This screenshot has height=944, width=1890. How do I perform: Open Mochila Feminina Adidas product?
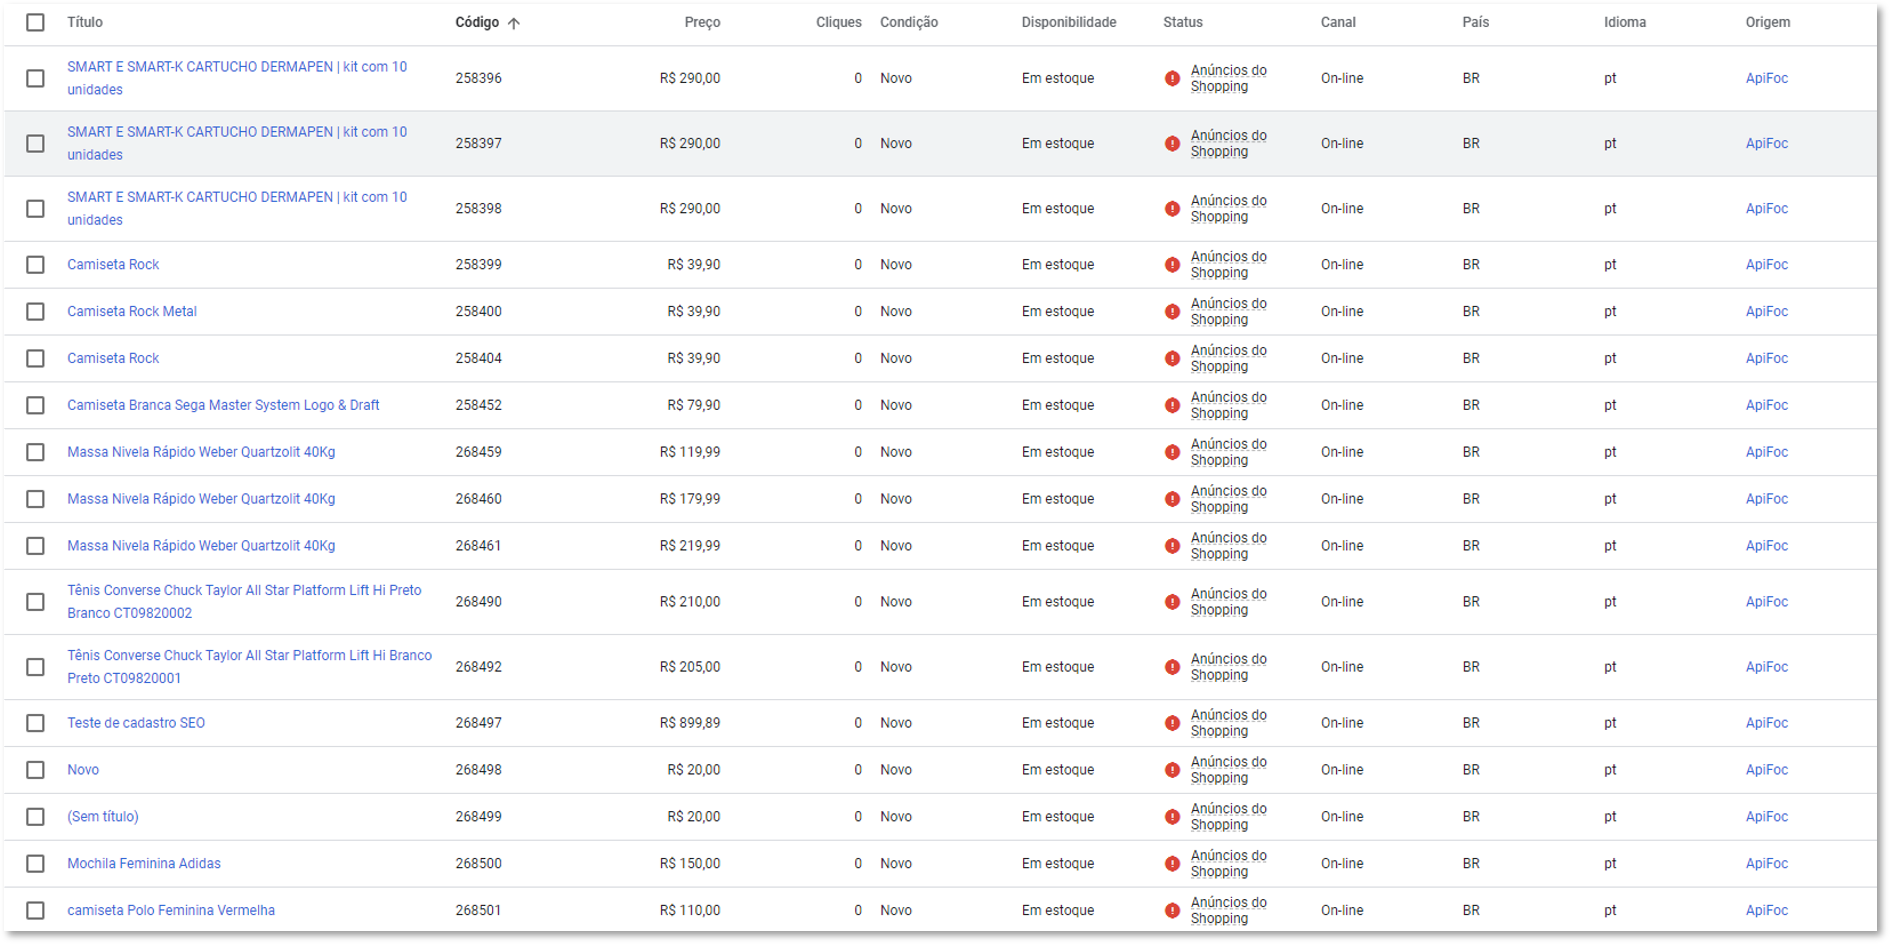[144, 863]
